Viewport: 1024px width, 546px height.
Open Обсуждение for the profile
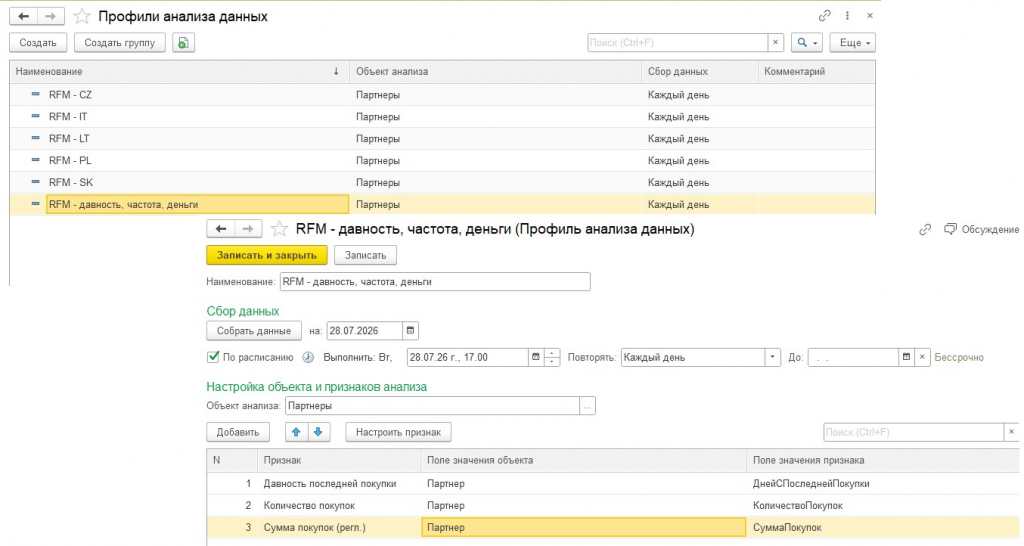[x=982, y=229]
